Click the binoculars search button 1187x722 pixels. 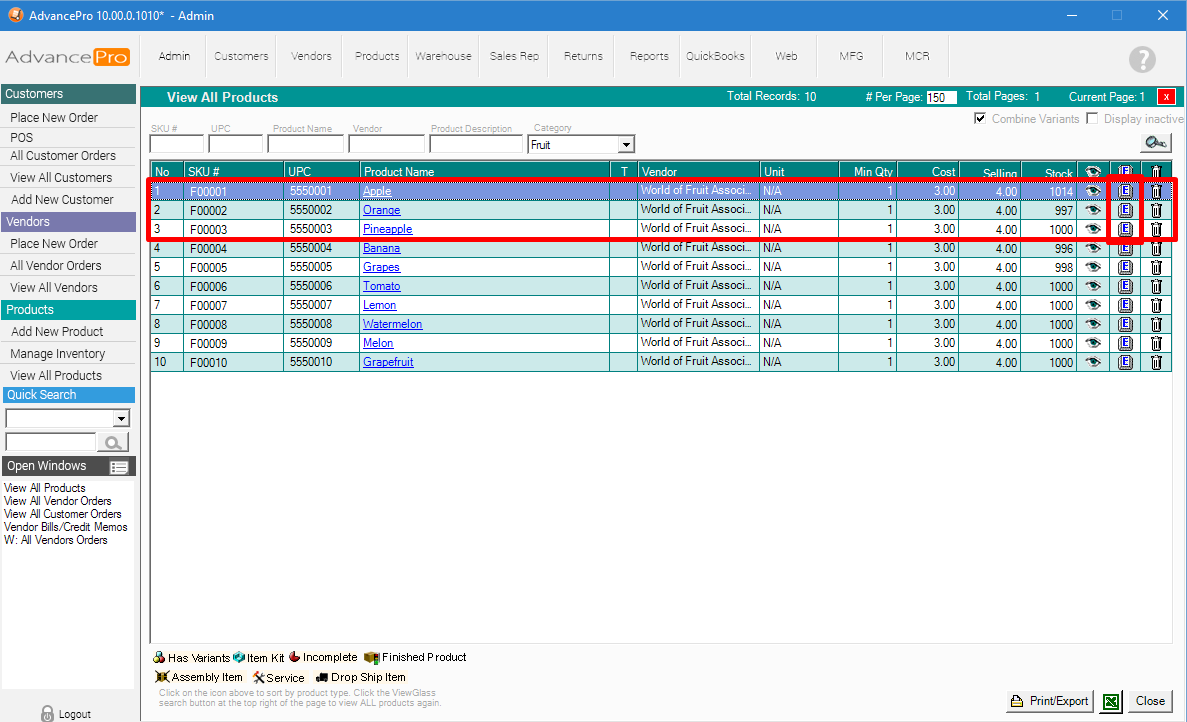click(1155, 143)
